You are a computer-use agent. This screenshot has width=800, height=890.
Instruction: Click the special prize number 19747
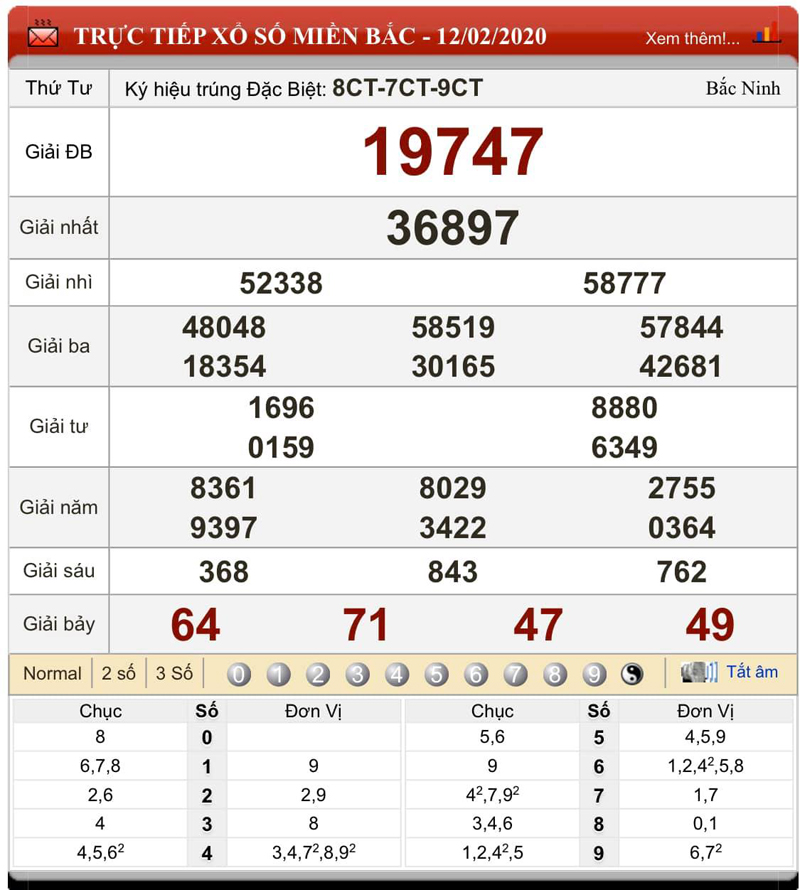pos(452,153)
